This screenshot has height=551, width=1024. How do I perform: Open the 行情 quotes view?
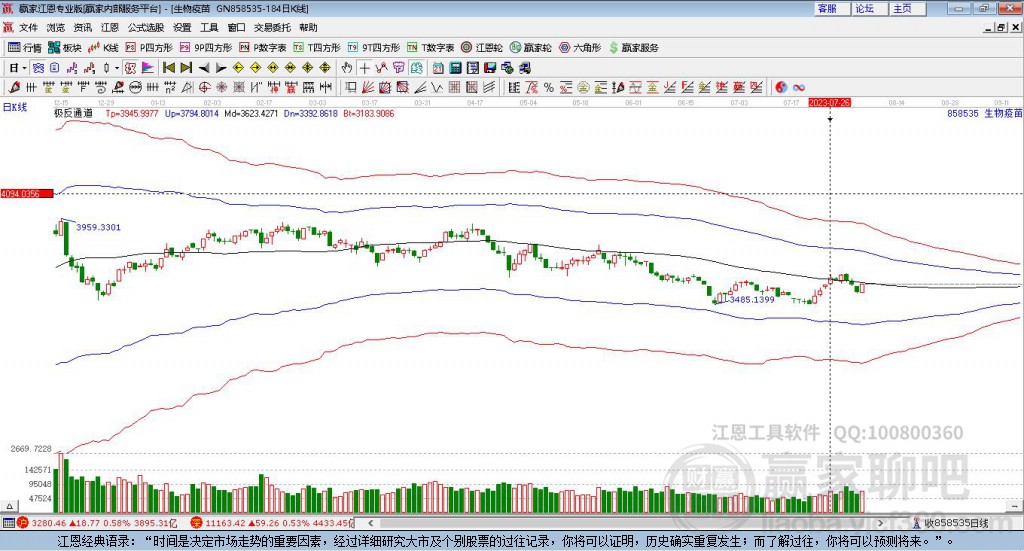pyautogui.click(x=25, y=48)
